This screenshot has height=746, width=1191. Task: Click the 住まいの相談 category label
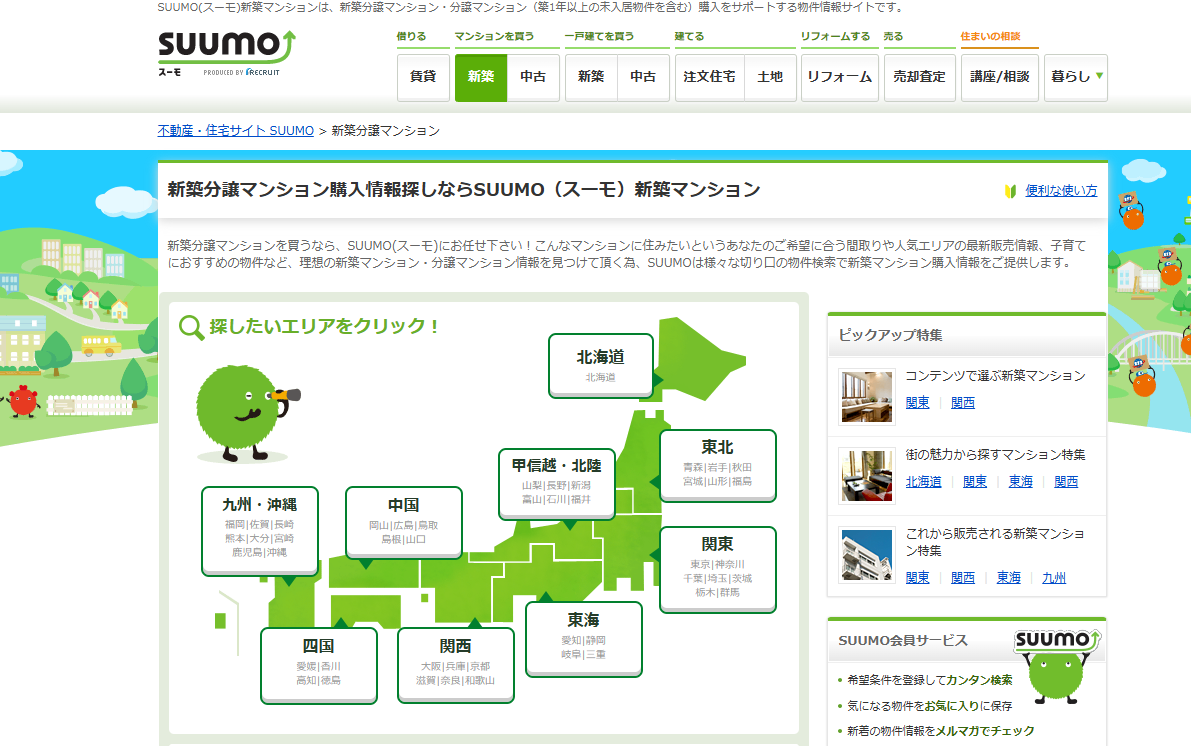click(990, 36)
